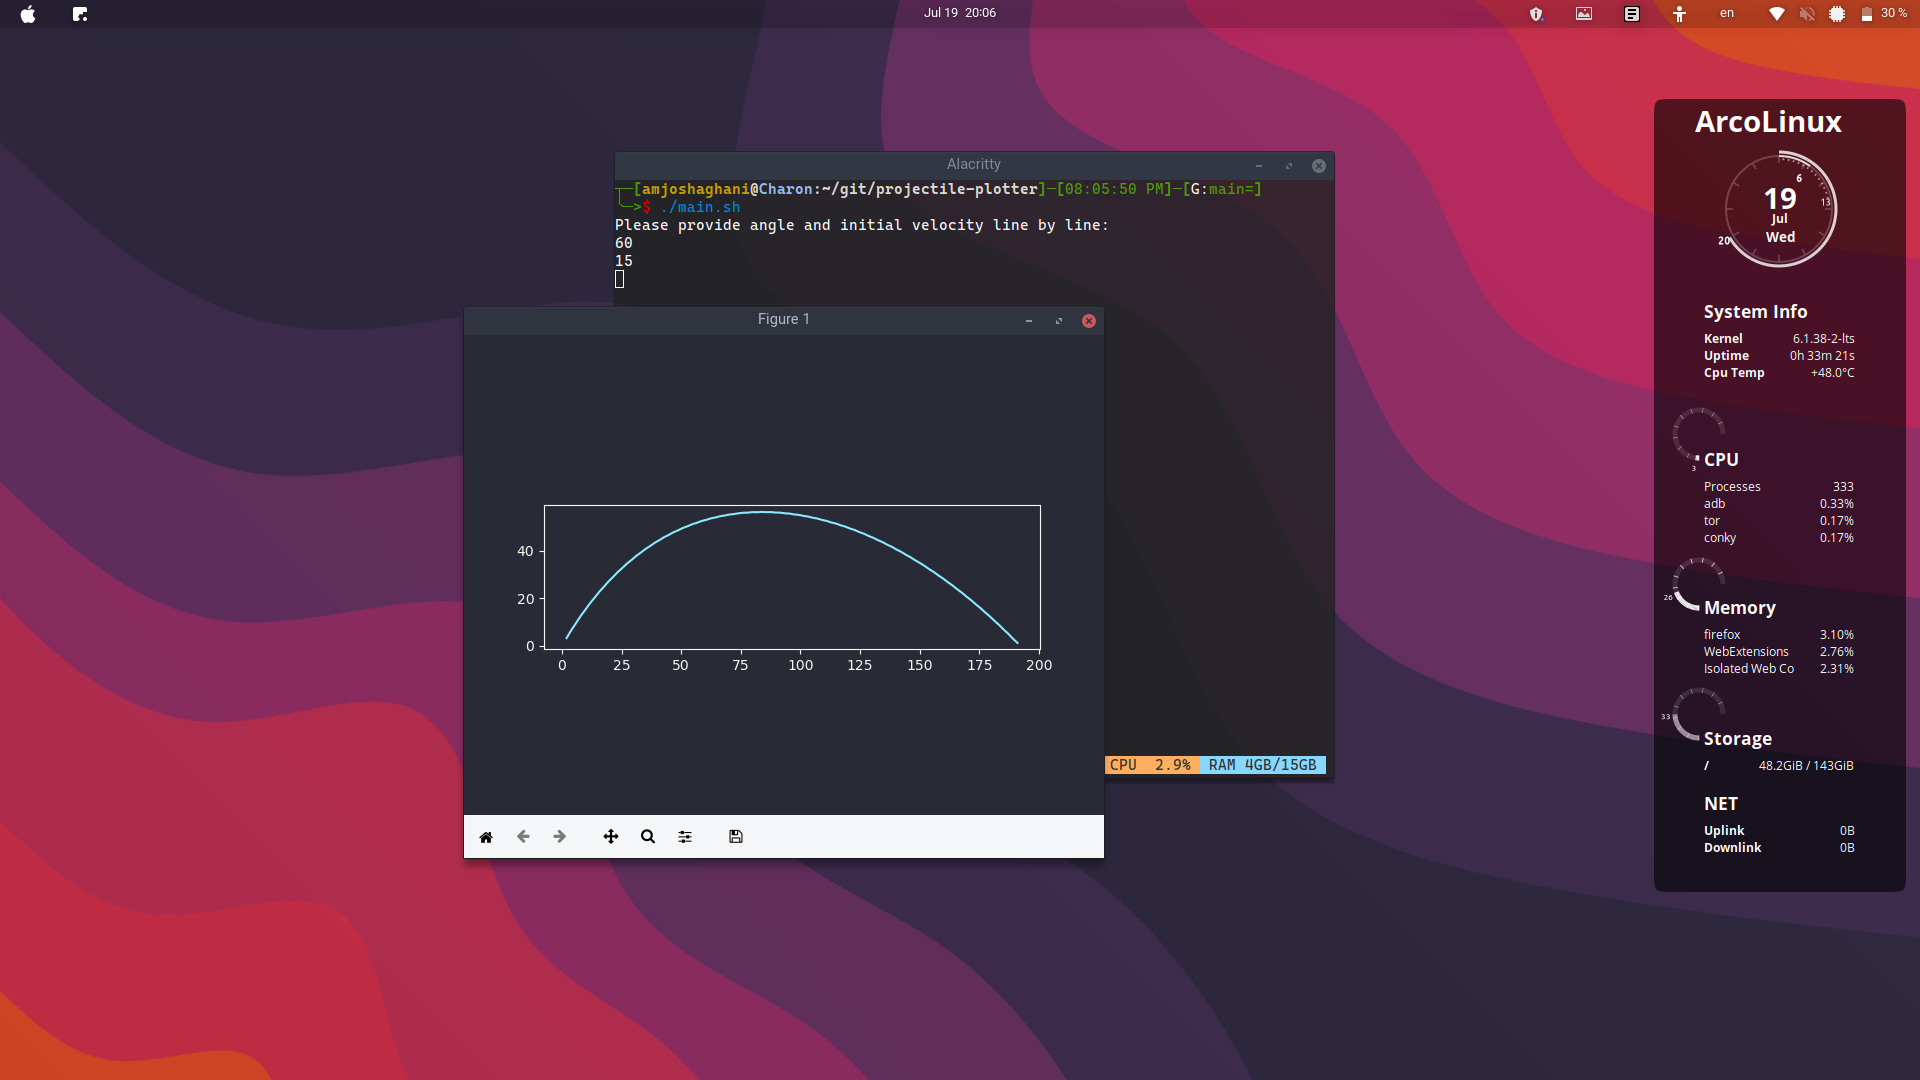Click the Uptime '0h 33m 21s' value

point(1822,356)
